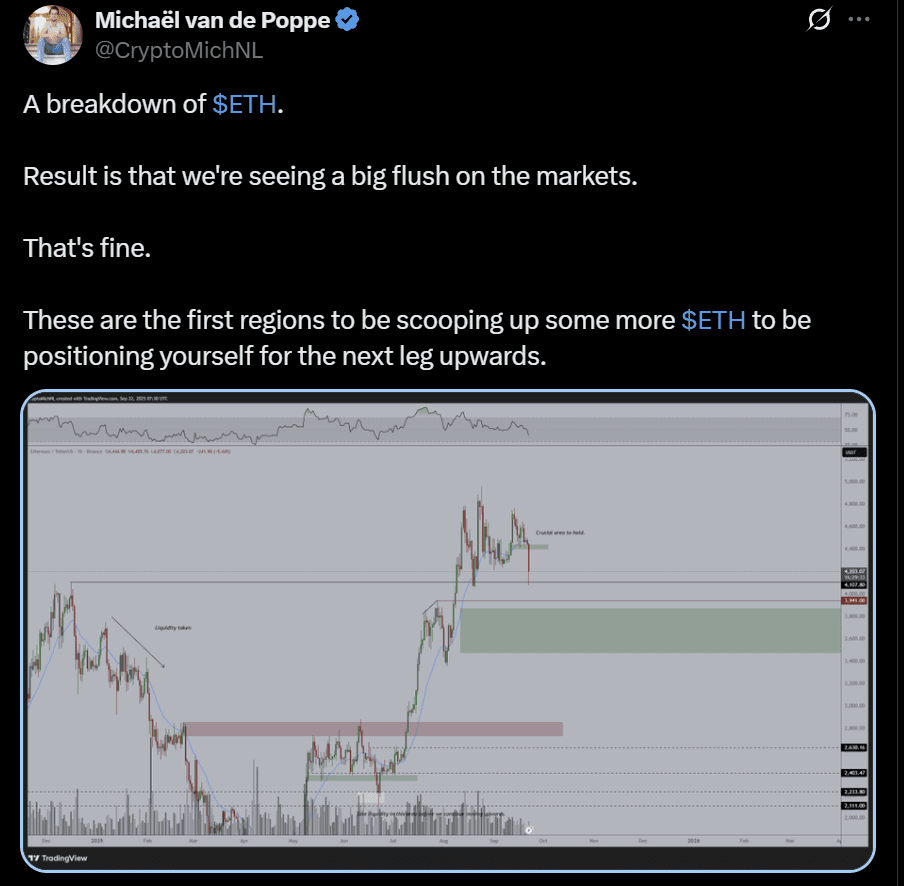
Task: Click the 2,638.16 price level label
Action: coord(853,747)
